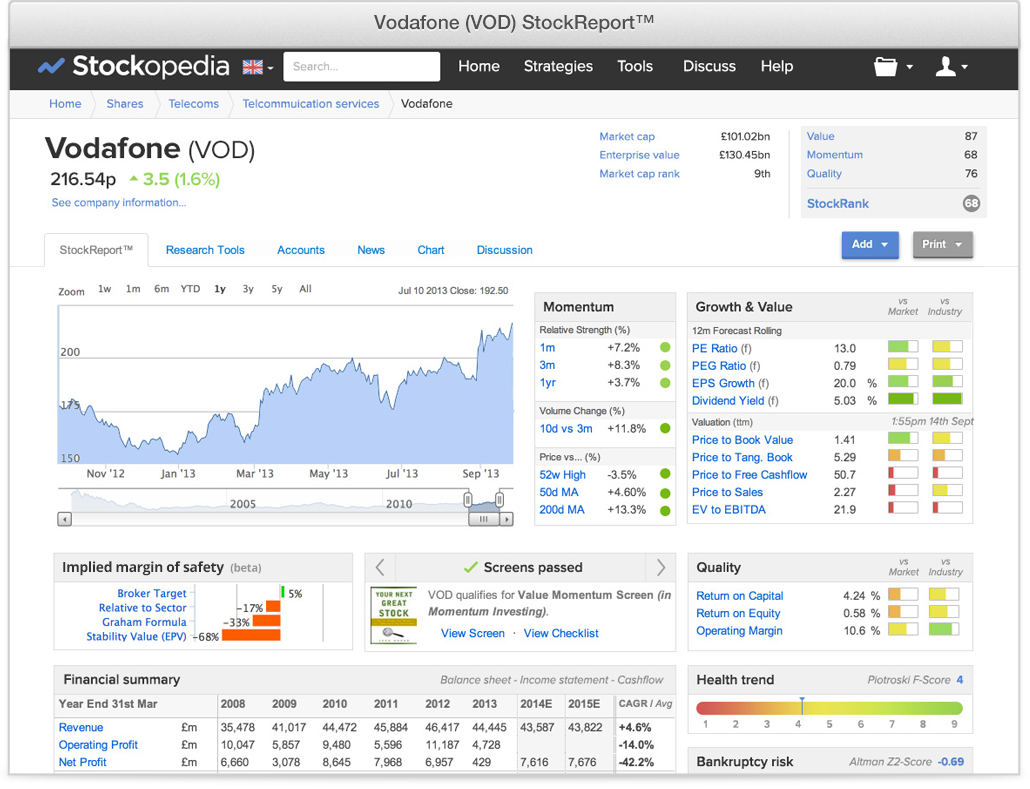Set chart zoom to 1w
The height and width of the screenshot is (789, 1030).
104,289
